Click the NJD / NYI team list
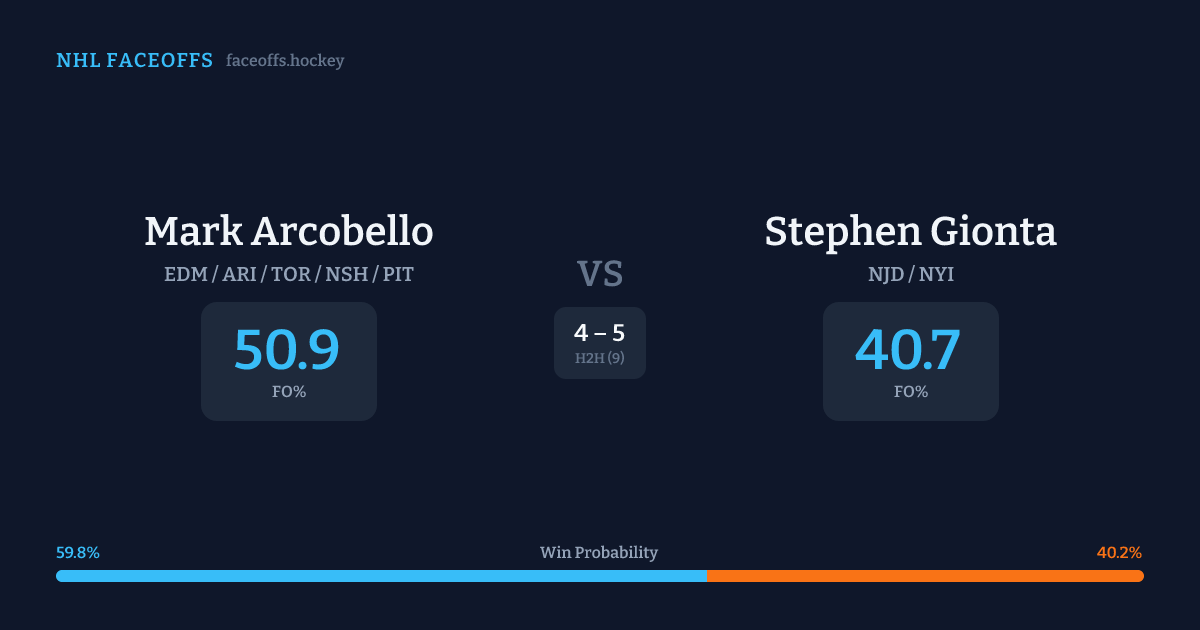Image resolution: width=1200 pixels, height=630 pixels. point(910,274)
